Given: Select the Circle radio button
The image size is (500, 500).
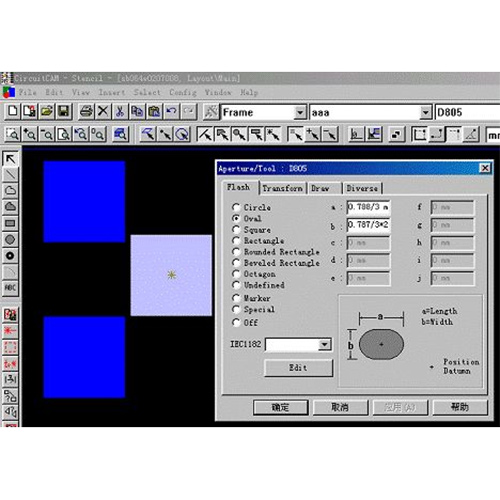Looking at the screenshot, I should (x=236, y=207).
